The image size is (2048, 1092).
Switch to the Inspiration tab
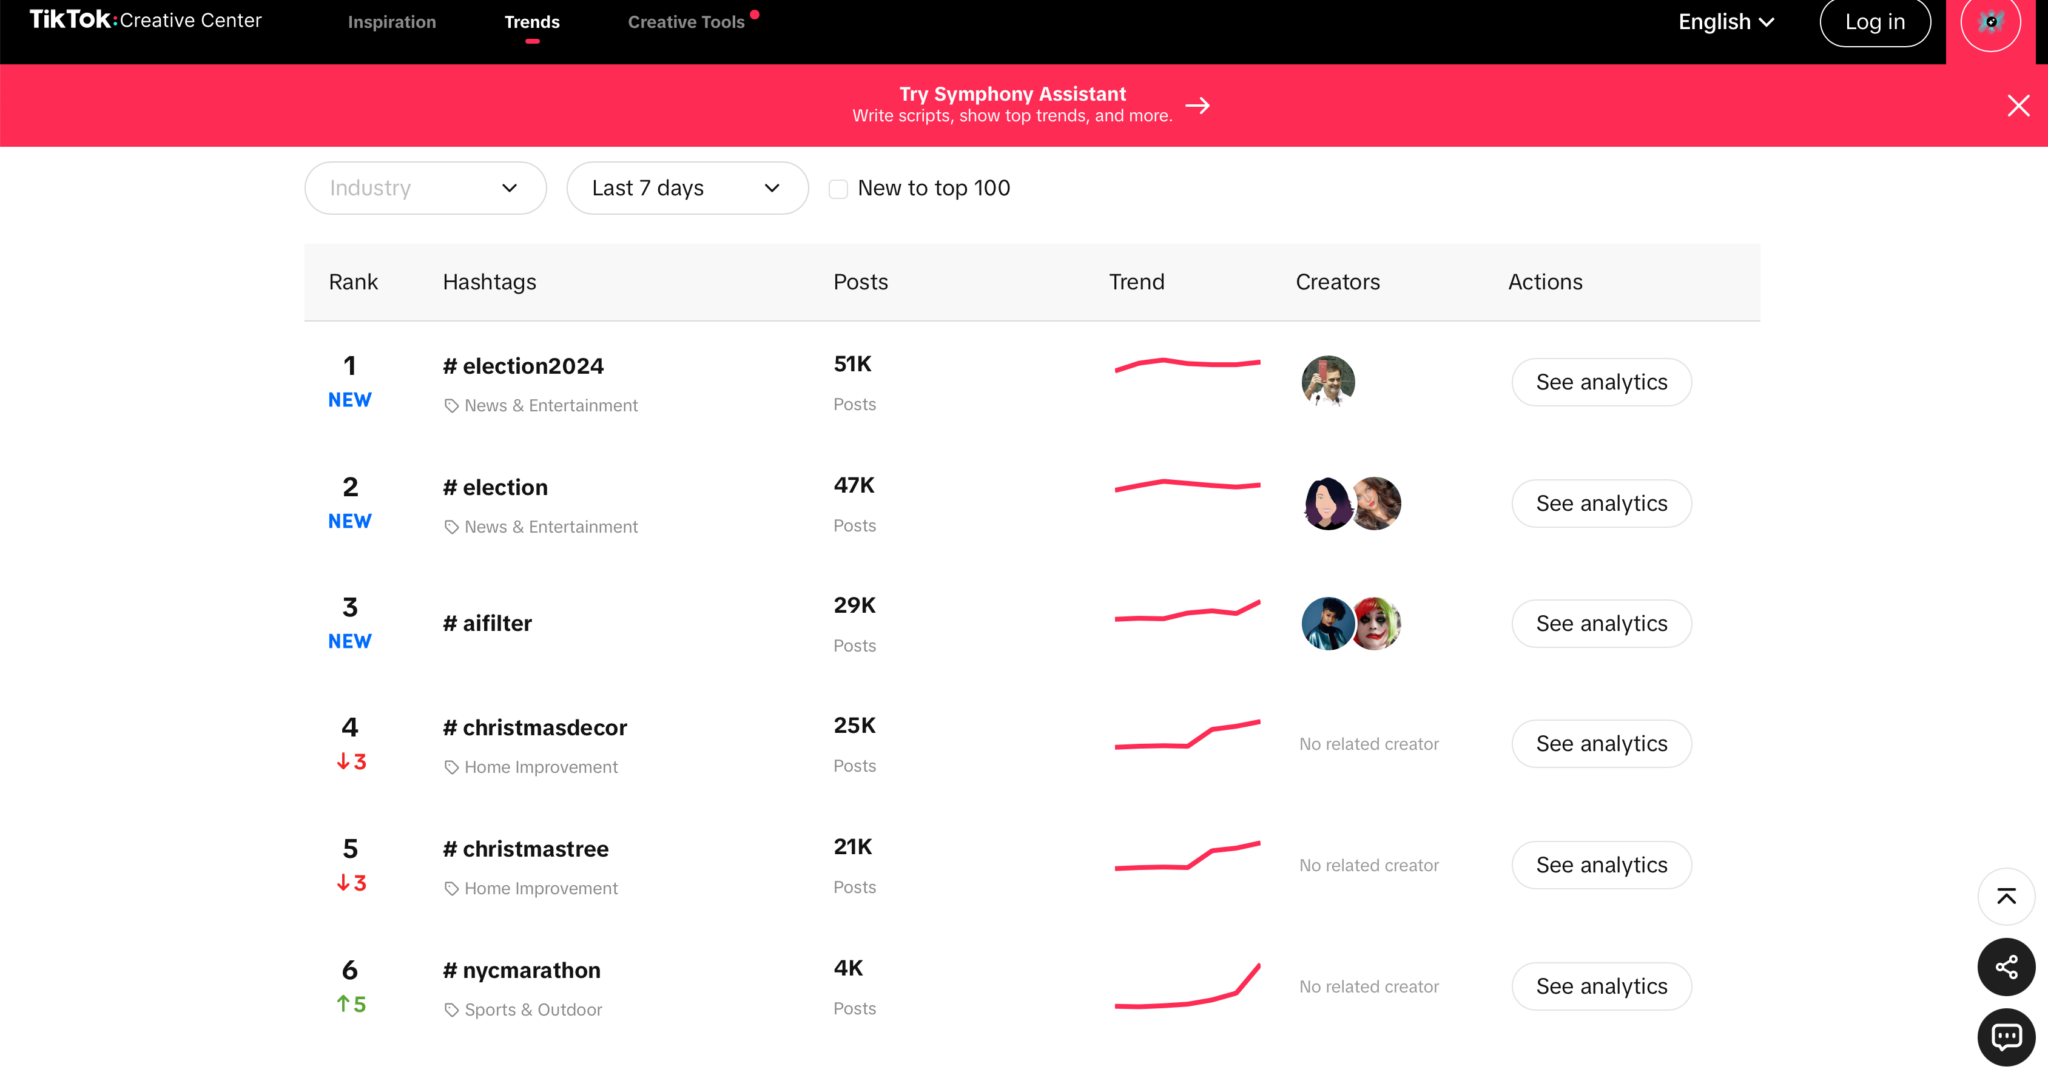[391, 21]
